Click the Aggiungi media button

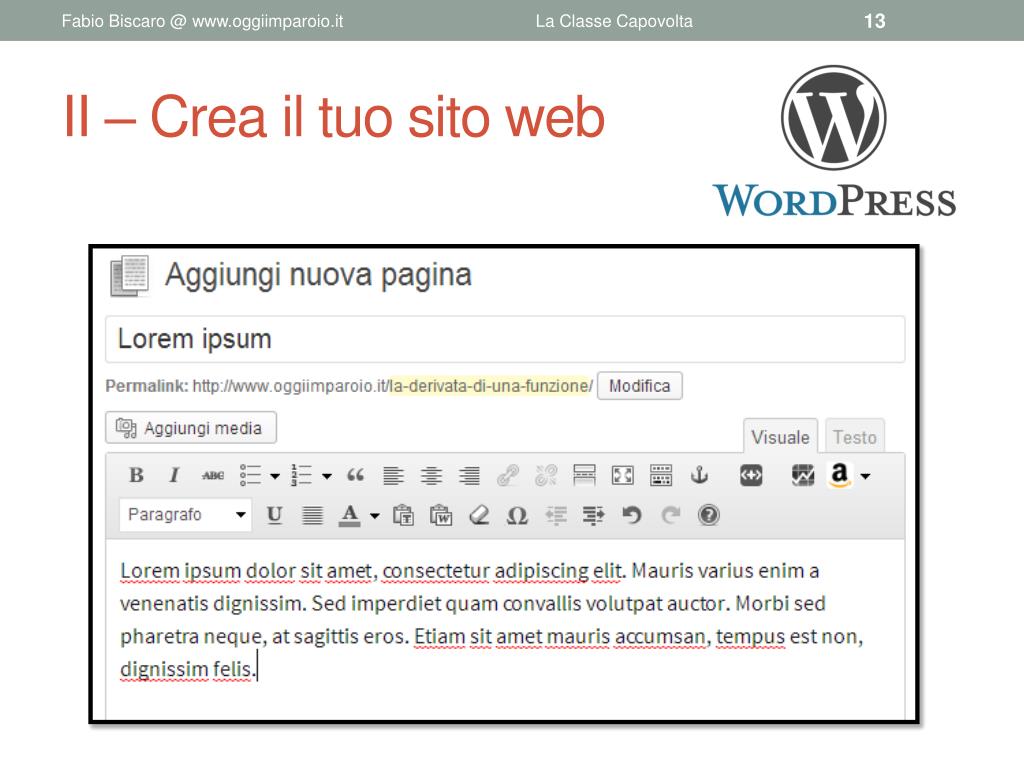pyautogui.click(x=191, y=428)
